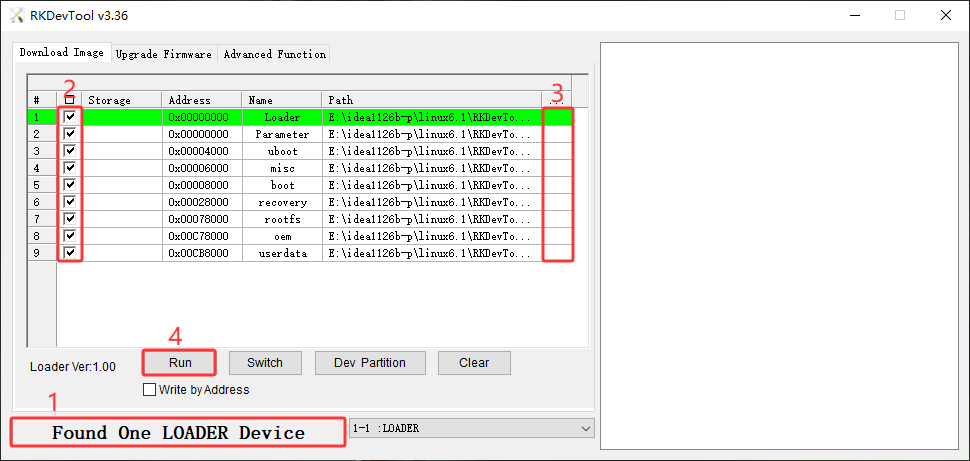Browse path via uboot row's end cell
The image size is (970, 461).
coord(557,150)
